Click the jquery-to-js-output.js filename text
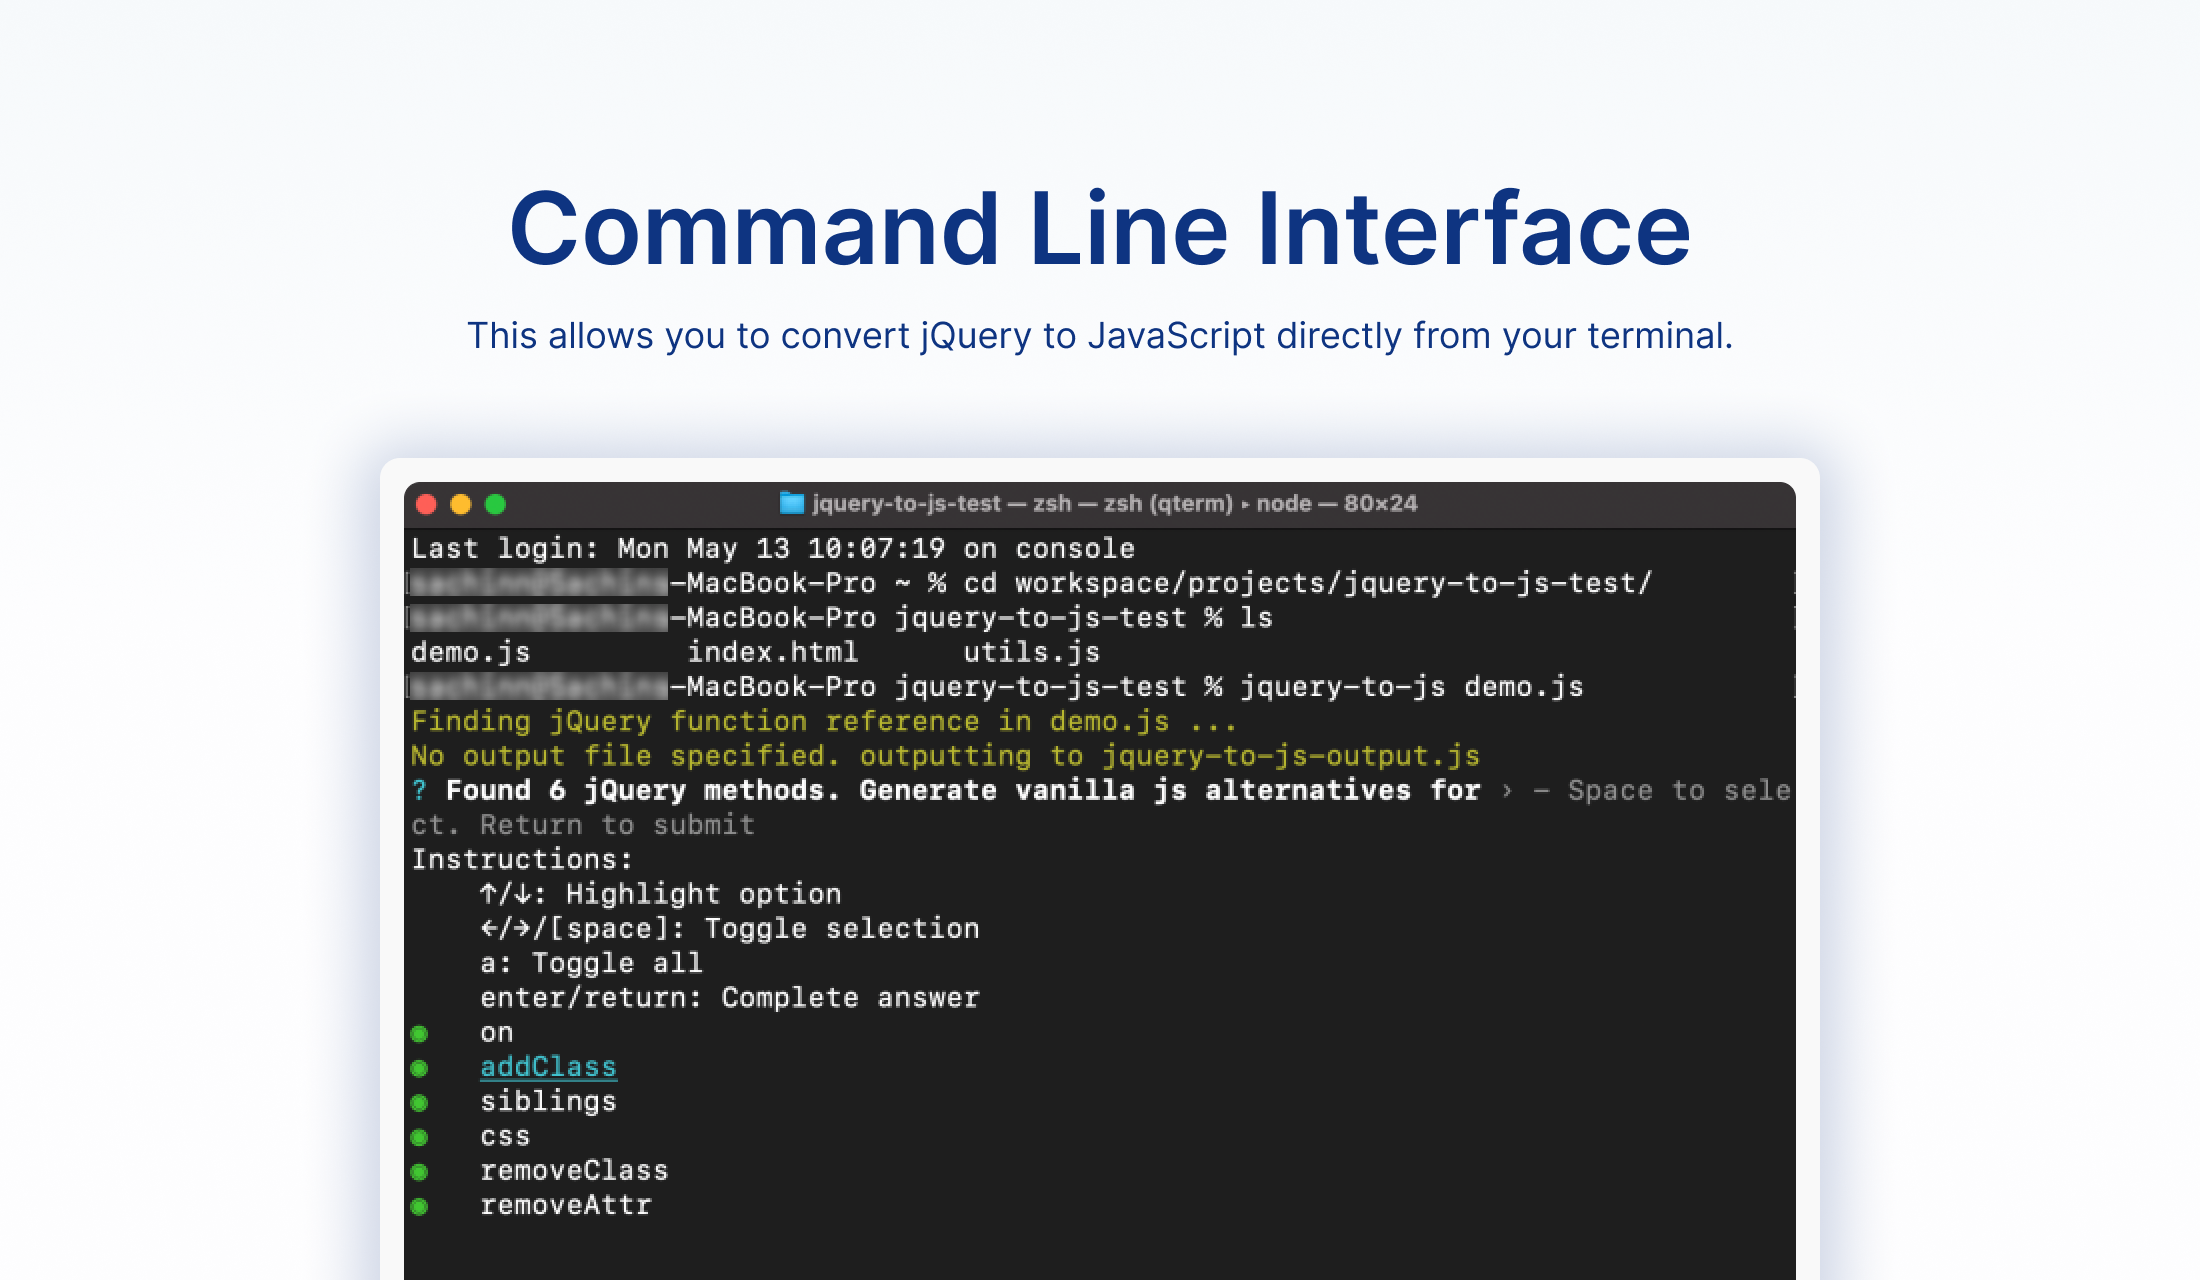 [x=1290, y=756]
